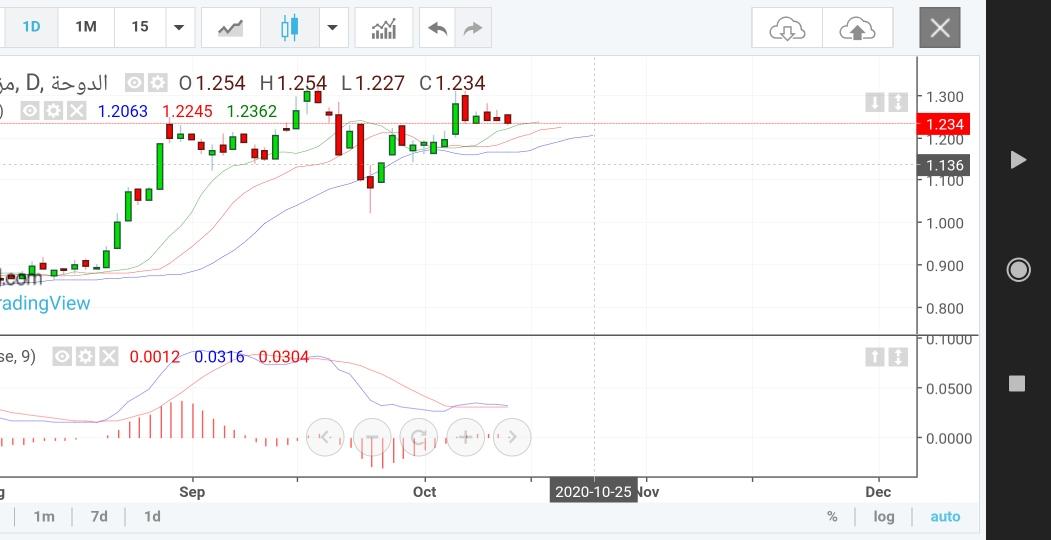Click the cloud upload save-chart icon
The image size is (1051, 540).
[x=857, y=28]
